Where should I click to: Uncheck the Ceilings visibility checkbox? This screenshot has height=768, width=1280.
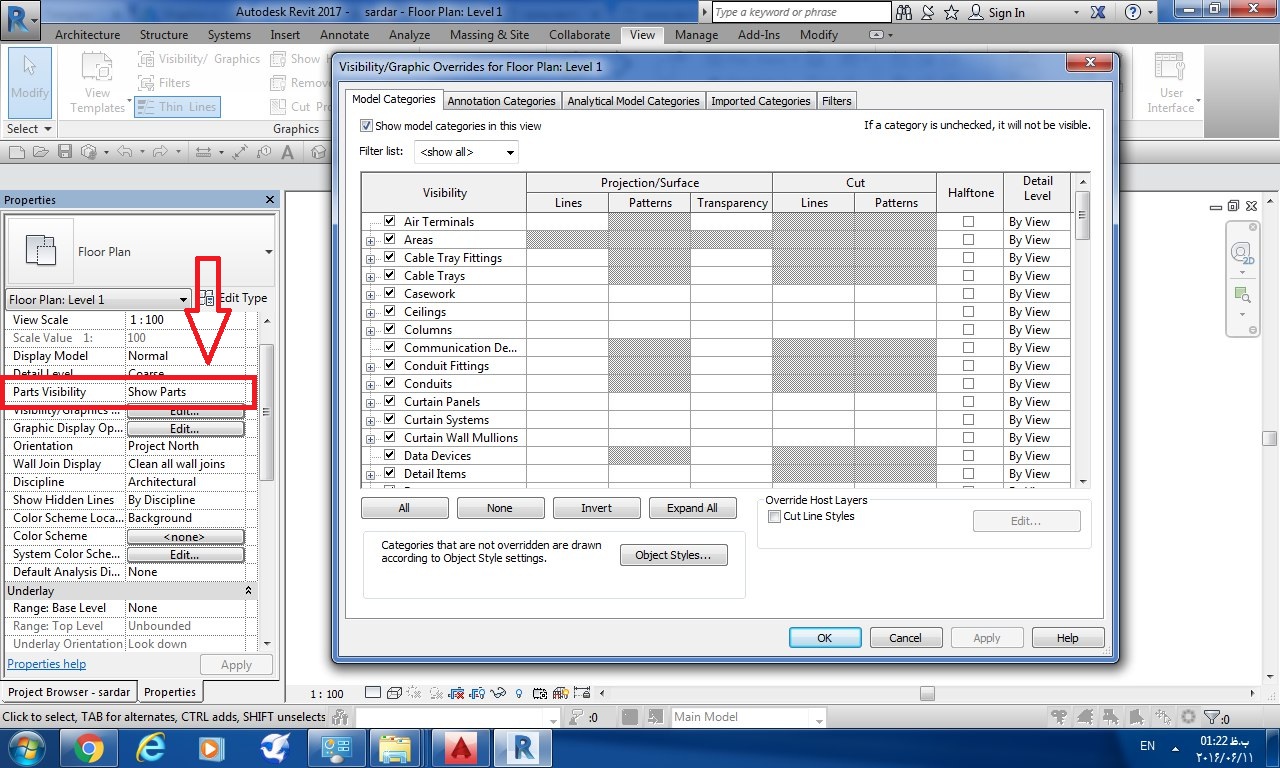(x=389, y=311)
